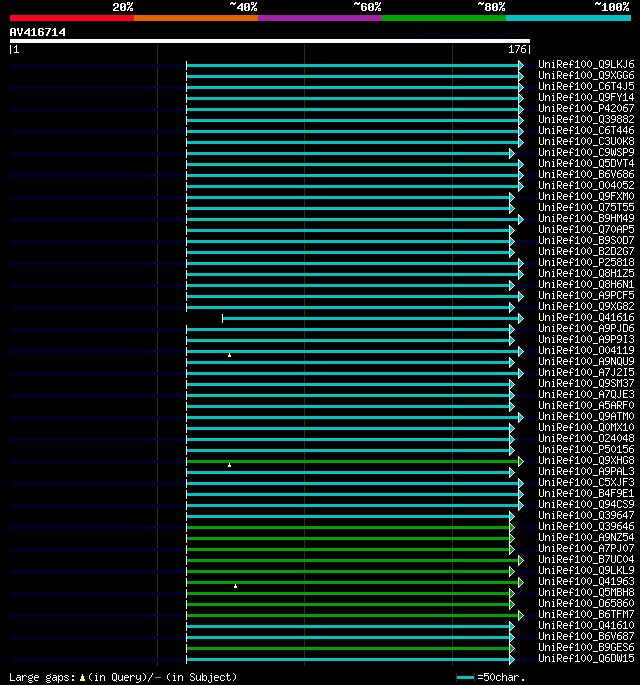This screenshot has width=640, height=685.
Task: Select the UniRef100_Q9XGG6 hit label
Action: tap(586, 76)
